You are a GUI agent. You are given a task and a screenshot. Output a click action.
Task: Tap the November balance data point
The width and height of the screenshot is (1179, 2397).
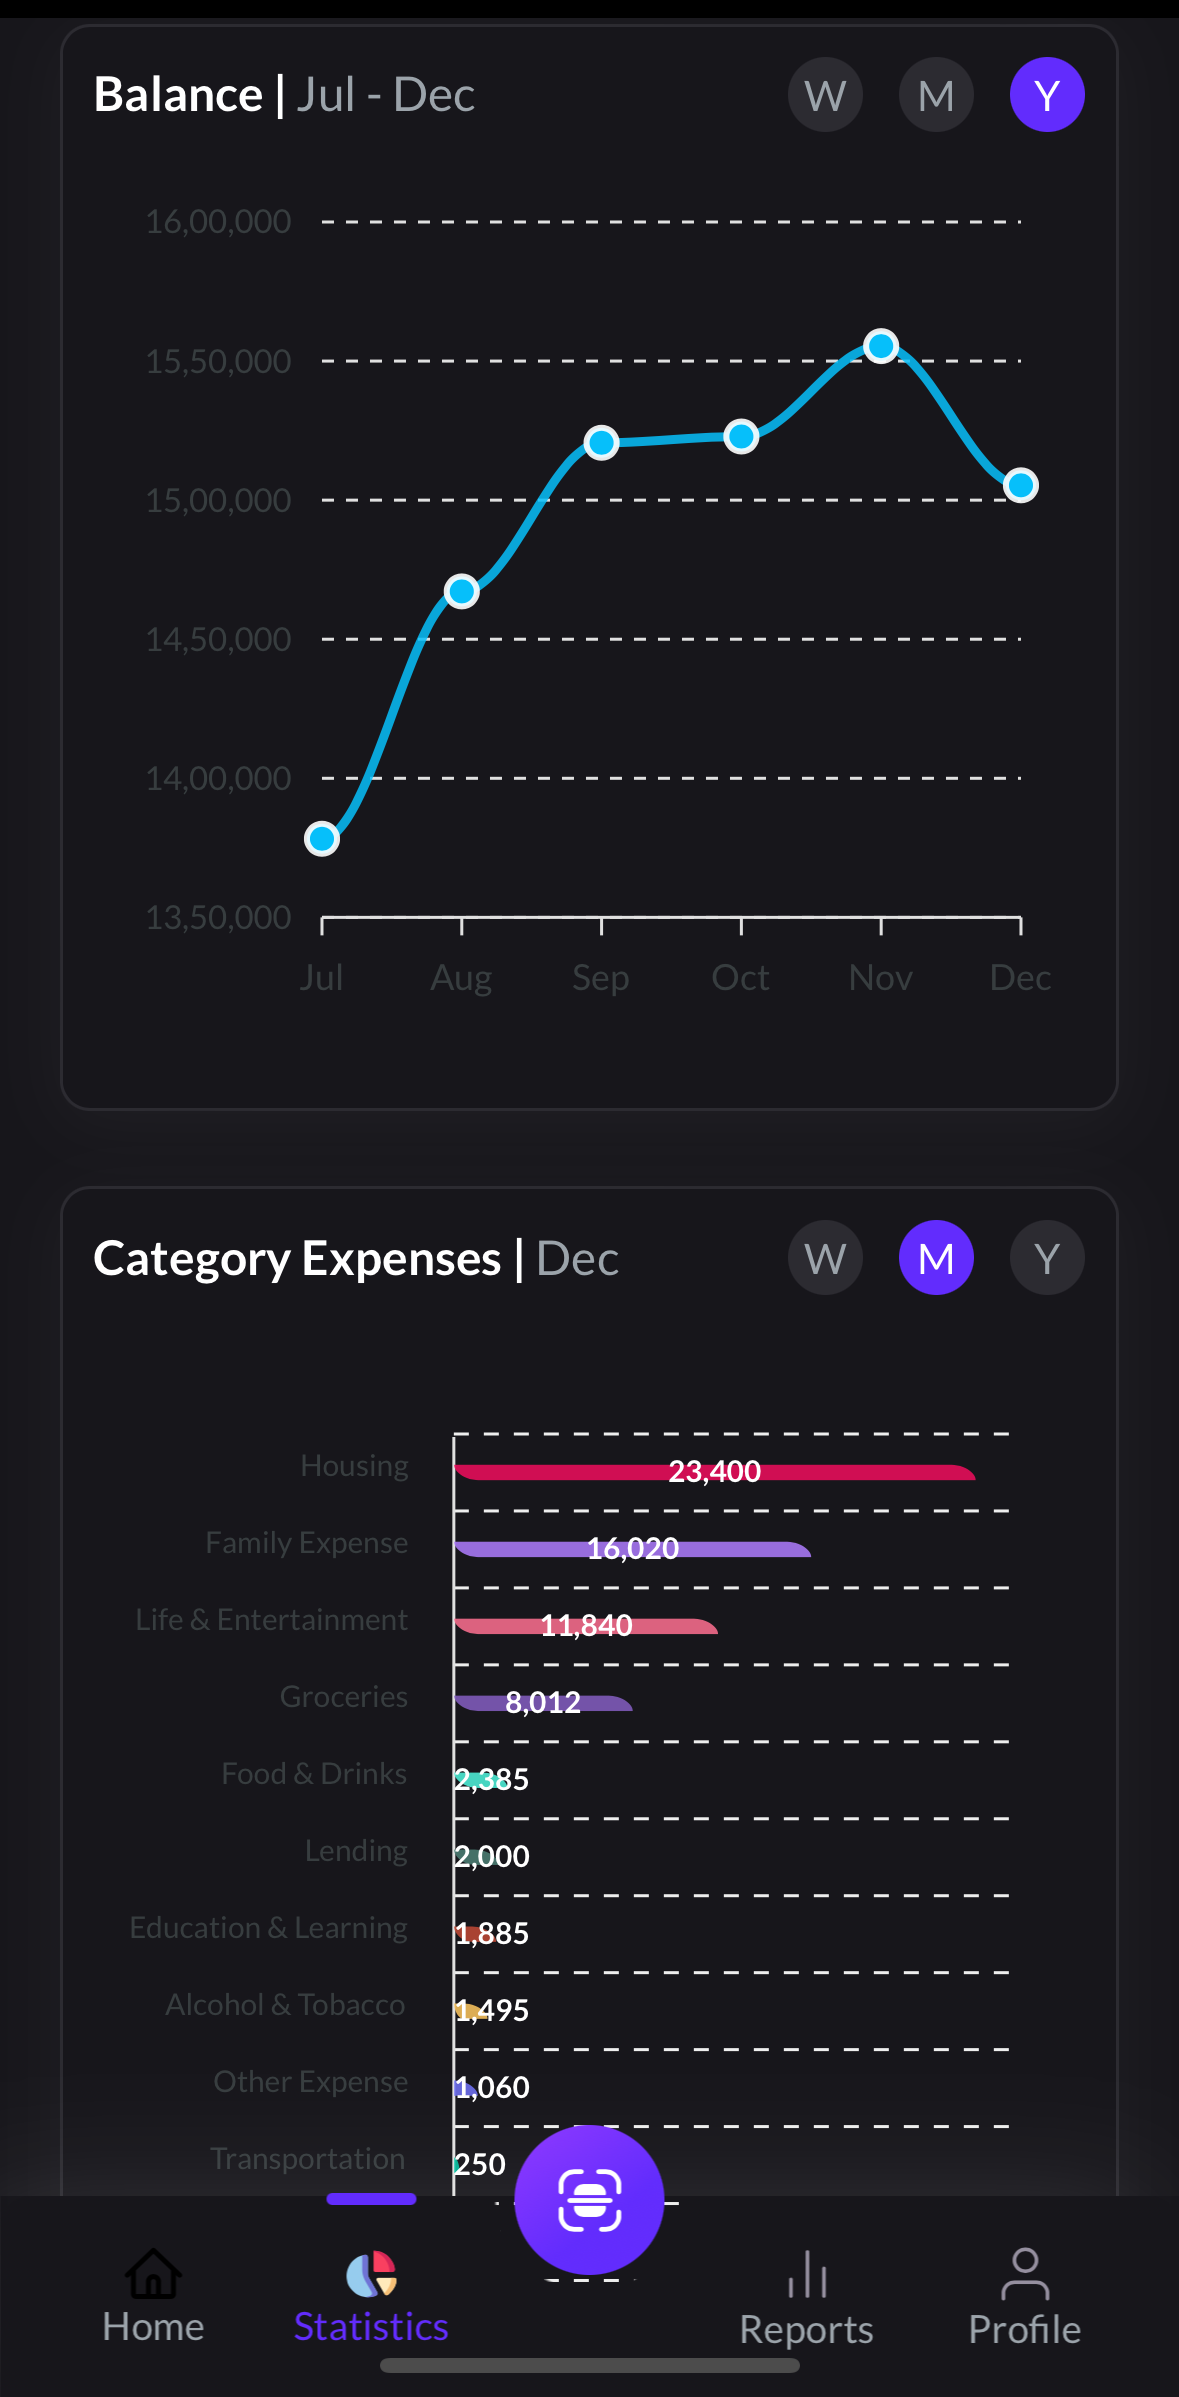tap(881, 346)
